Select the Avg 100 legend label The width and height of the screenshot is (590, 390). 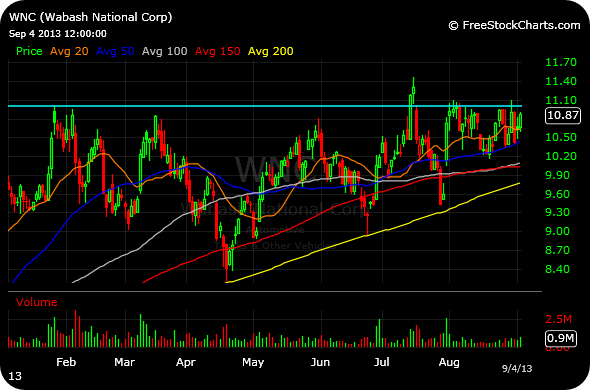pos(164,51)
